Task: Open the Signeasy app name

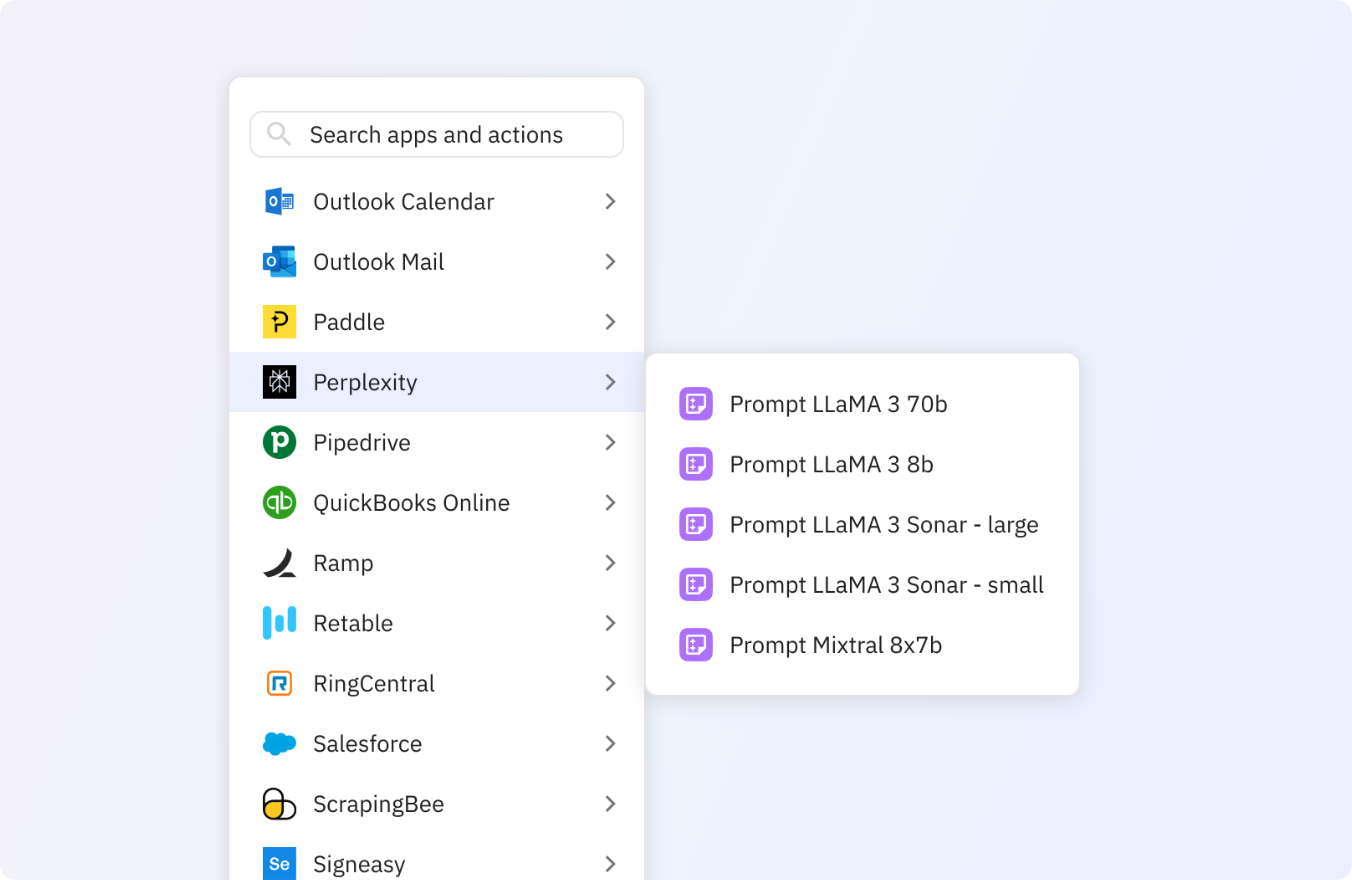Action: pyautogui.click(x=359, y=865)
